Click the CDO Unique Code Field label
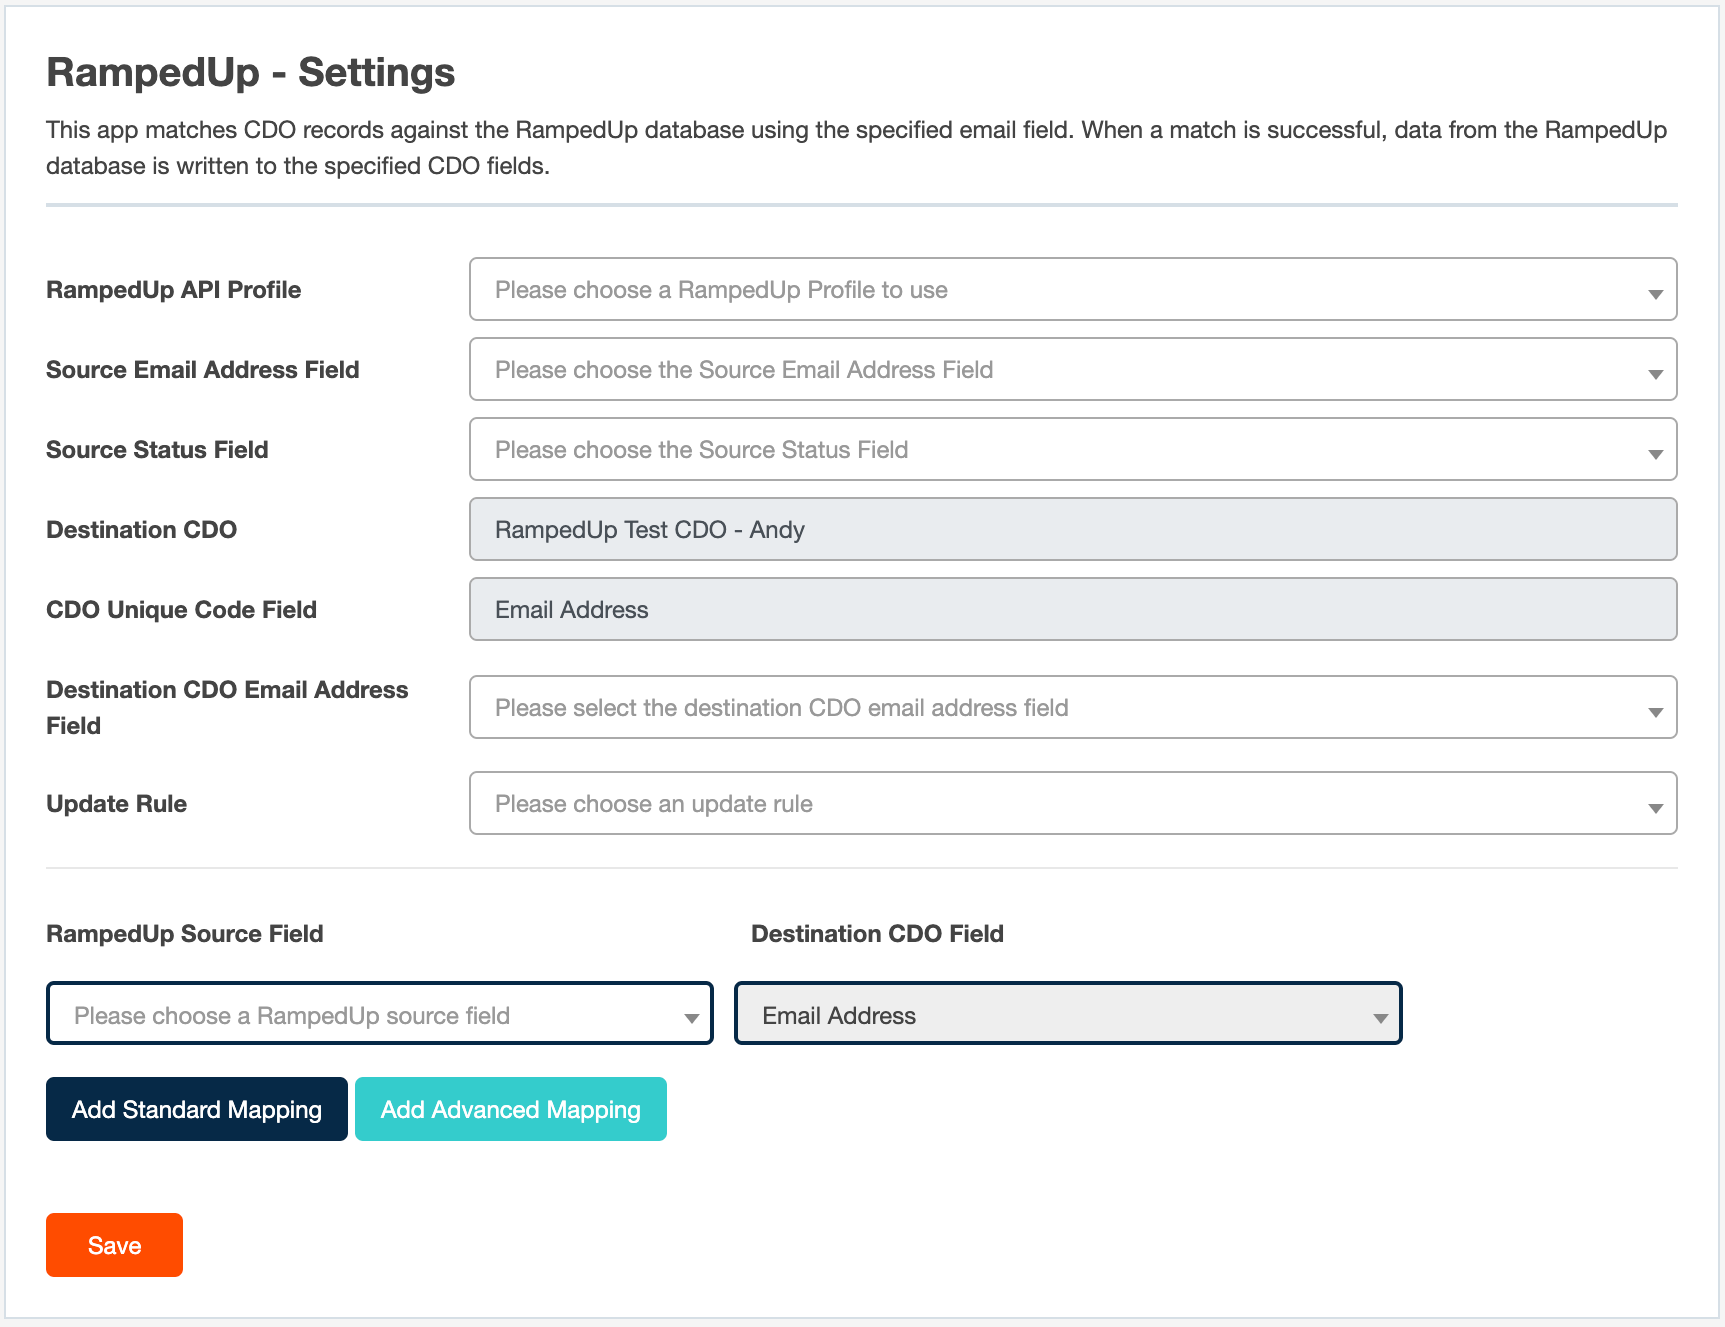1725x1327 pixels. (x=182, y=610)
